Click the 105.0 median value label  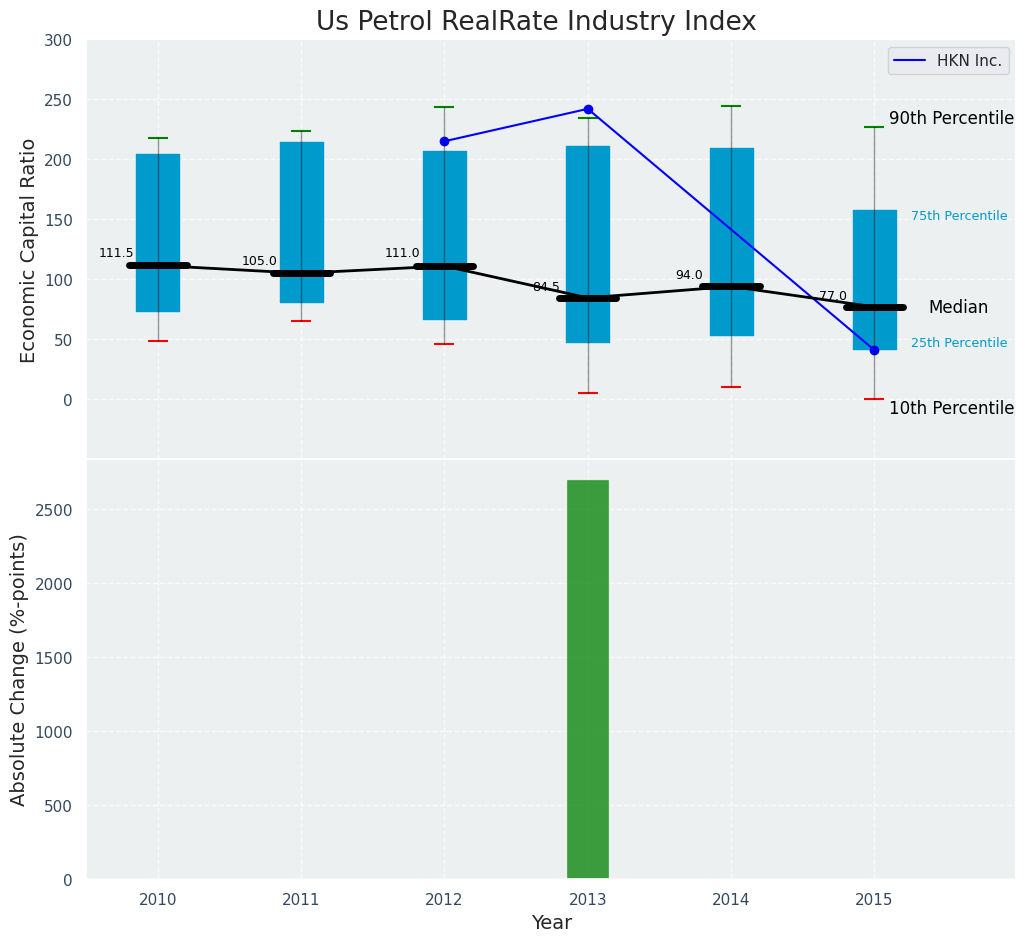tap(259, 261)
